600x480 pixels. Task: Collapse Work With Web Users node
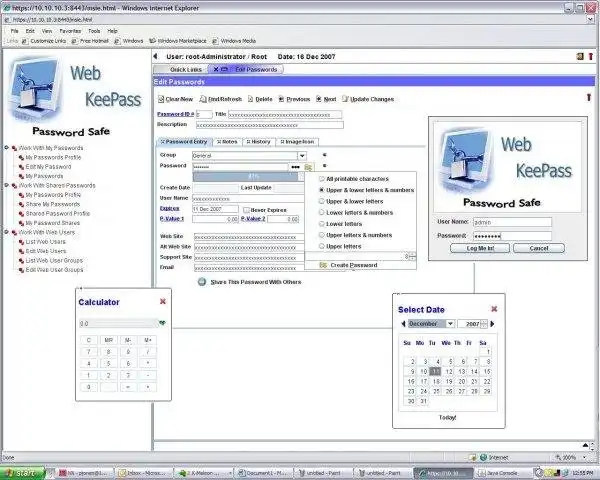tap(6, 232)
